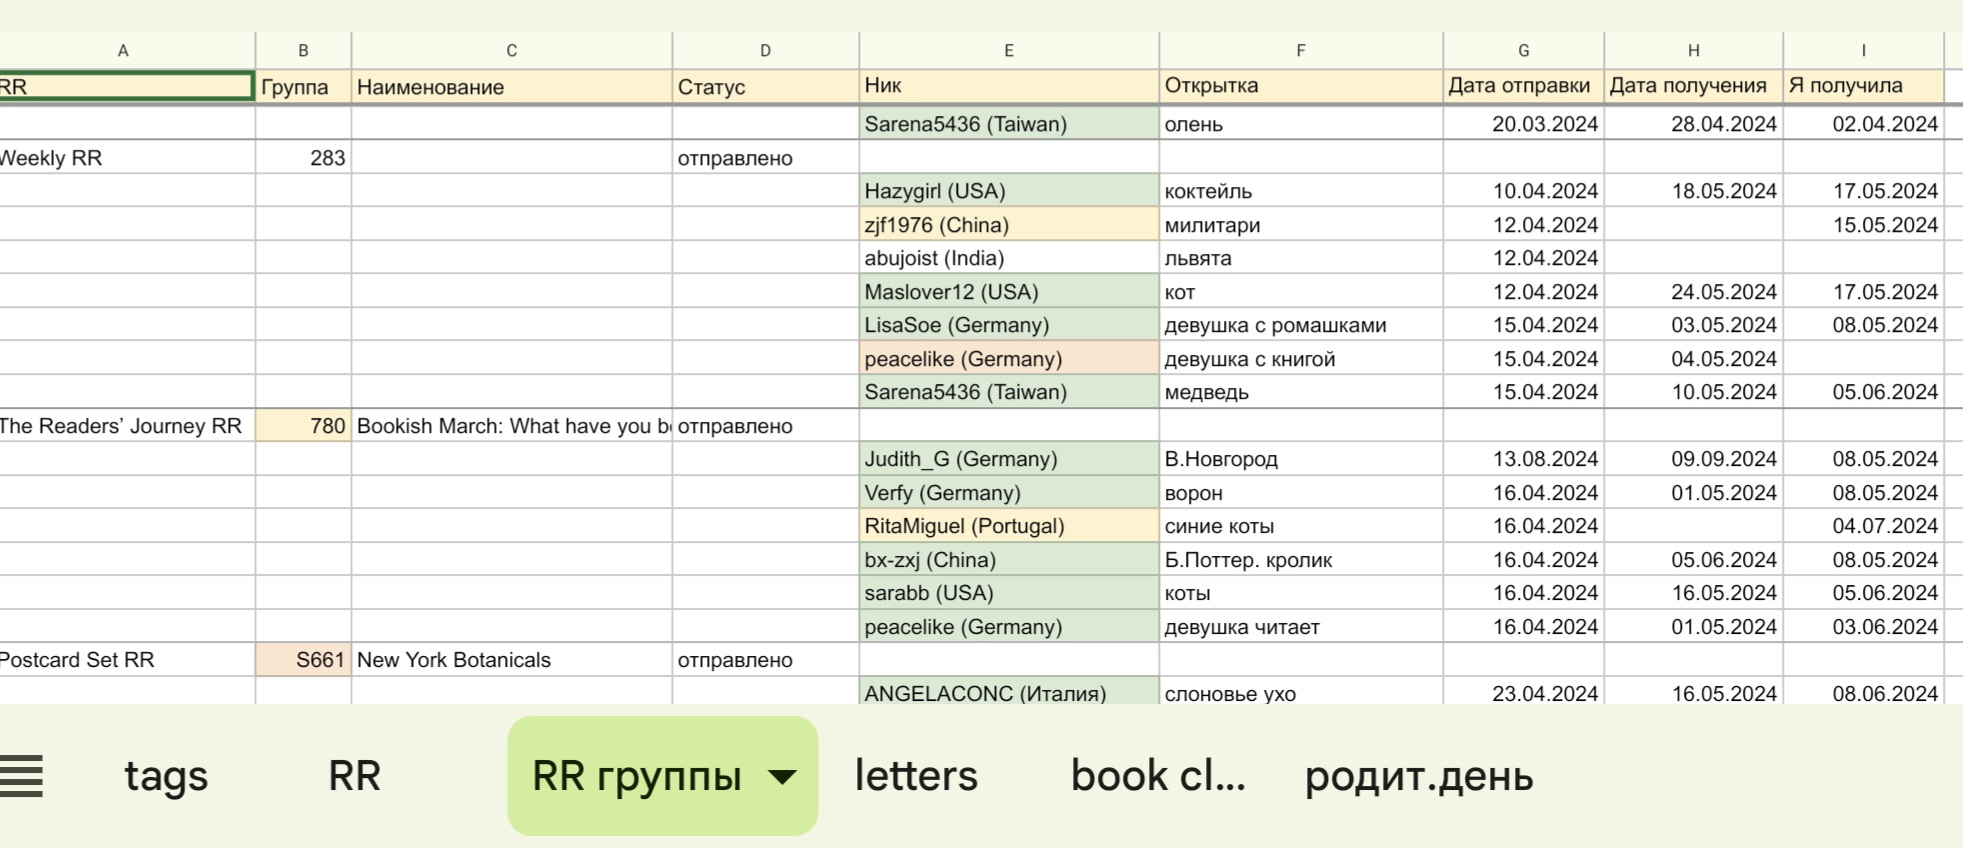Screen dimensions: 1963x848
Task: Click the Я получила header cell
Action: tap(1864, 87)
